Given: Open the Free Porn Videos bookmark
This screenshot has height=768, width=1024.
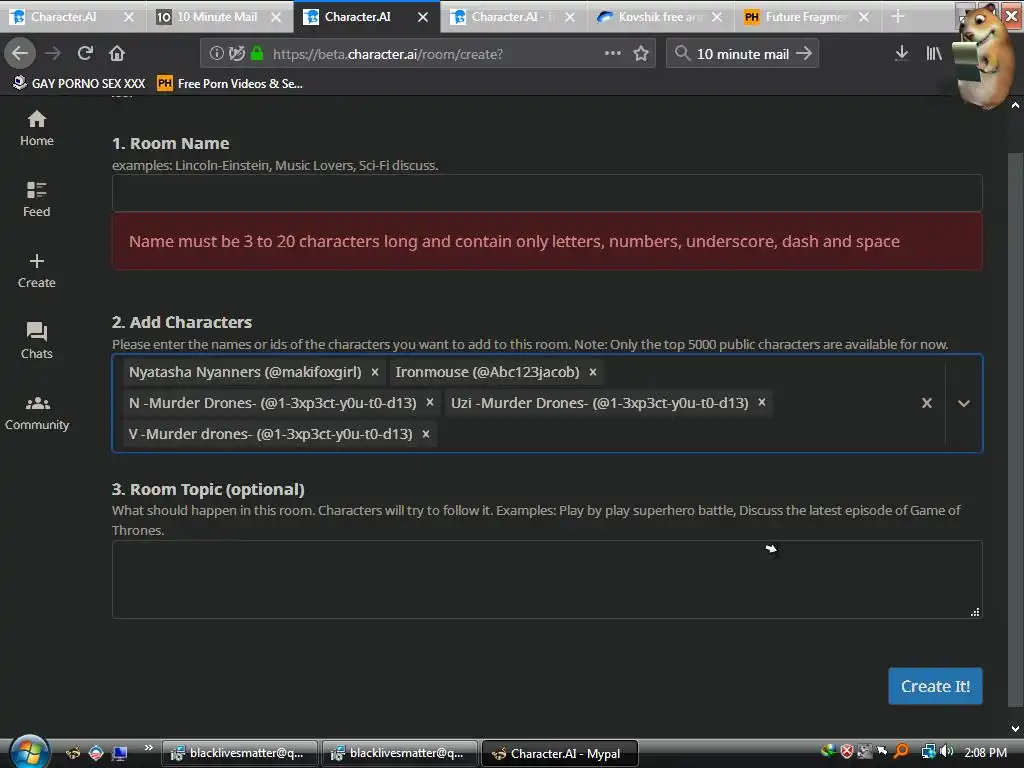Looking at the screenshot, I should [x=230, y=84].
